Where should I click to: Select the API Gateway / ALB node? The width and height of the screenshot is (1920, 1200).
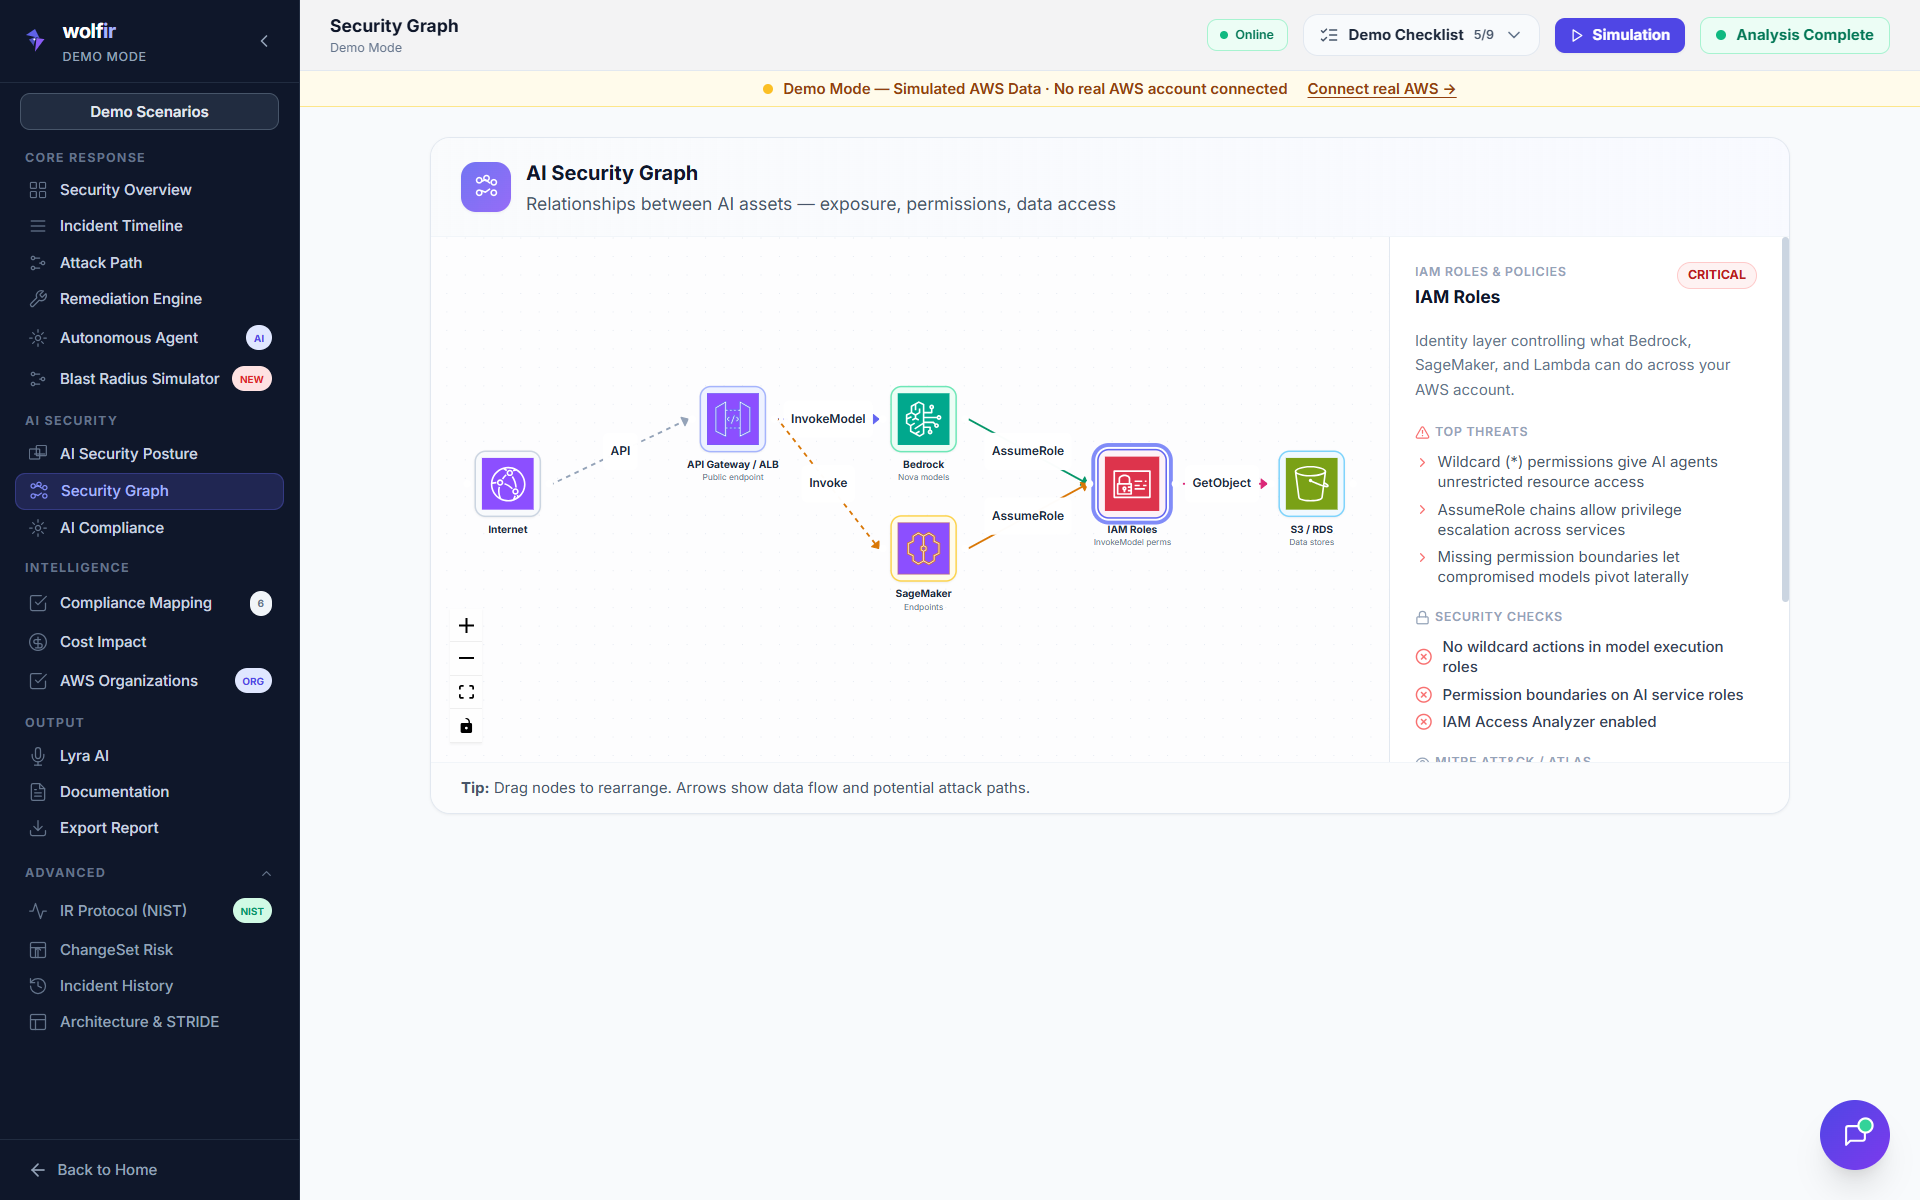(x=732, y=419)
